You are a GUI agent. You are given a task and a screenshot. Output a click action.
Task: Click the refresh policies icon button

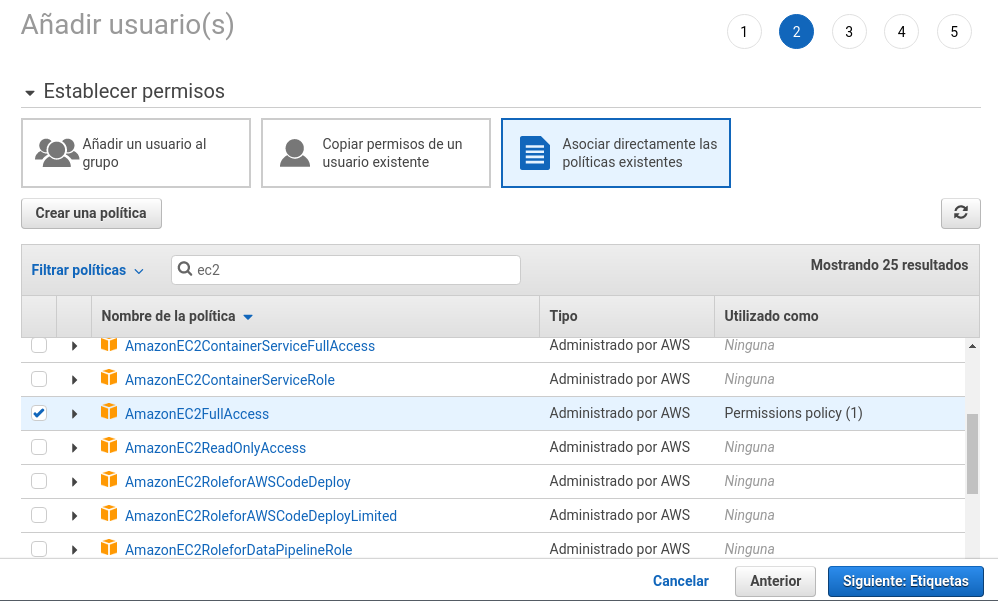point(960,213)
